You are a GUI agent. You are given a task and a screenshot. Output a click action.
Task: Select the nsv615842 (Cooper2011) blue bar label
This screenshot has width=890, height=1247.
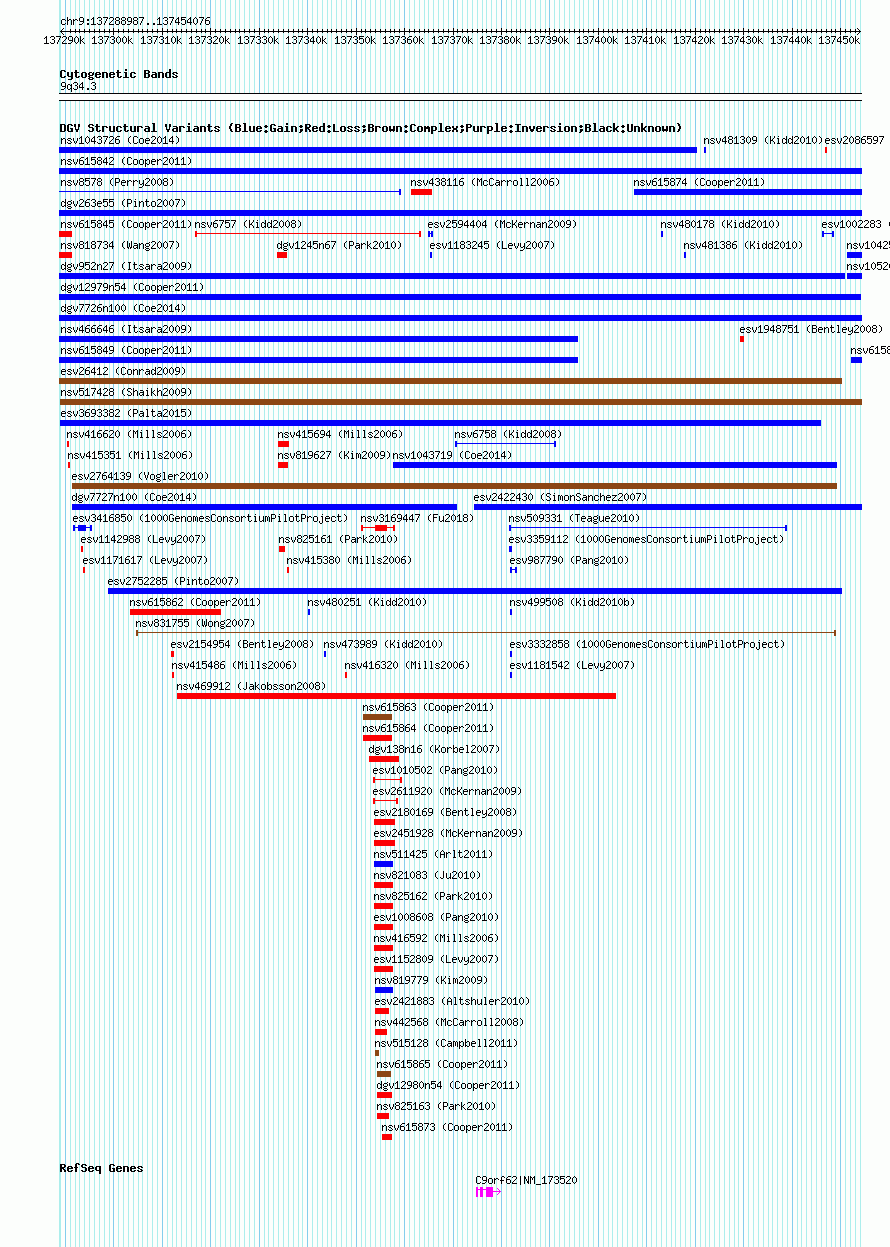tap(126, 161)
